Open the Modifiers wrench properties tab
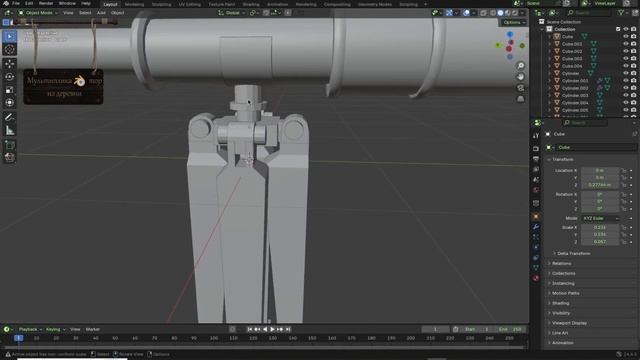This screenshot has width=640, height=360. [x=536, y=227]
